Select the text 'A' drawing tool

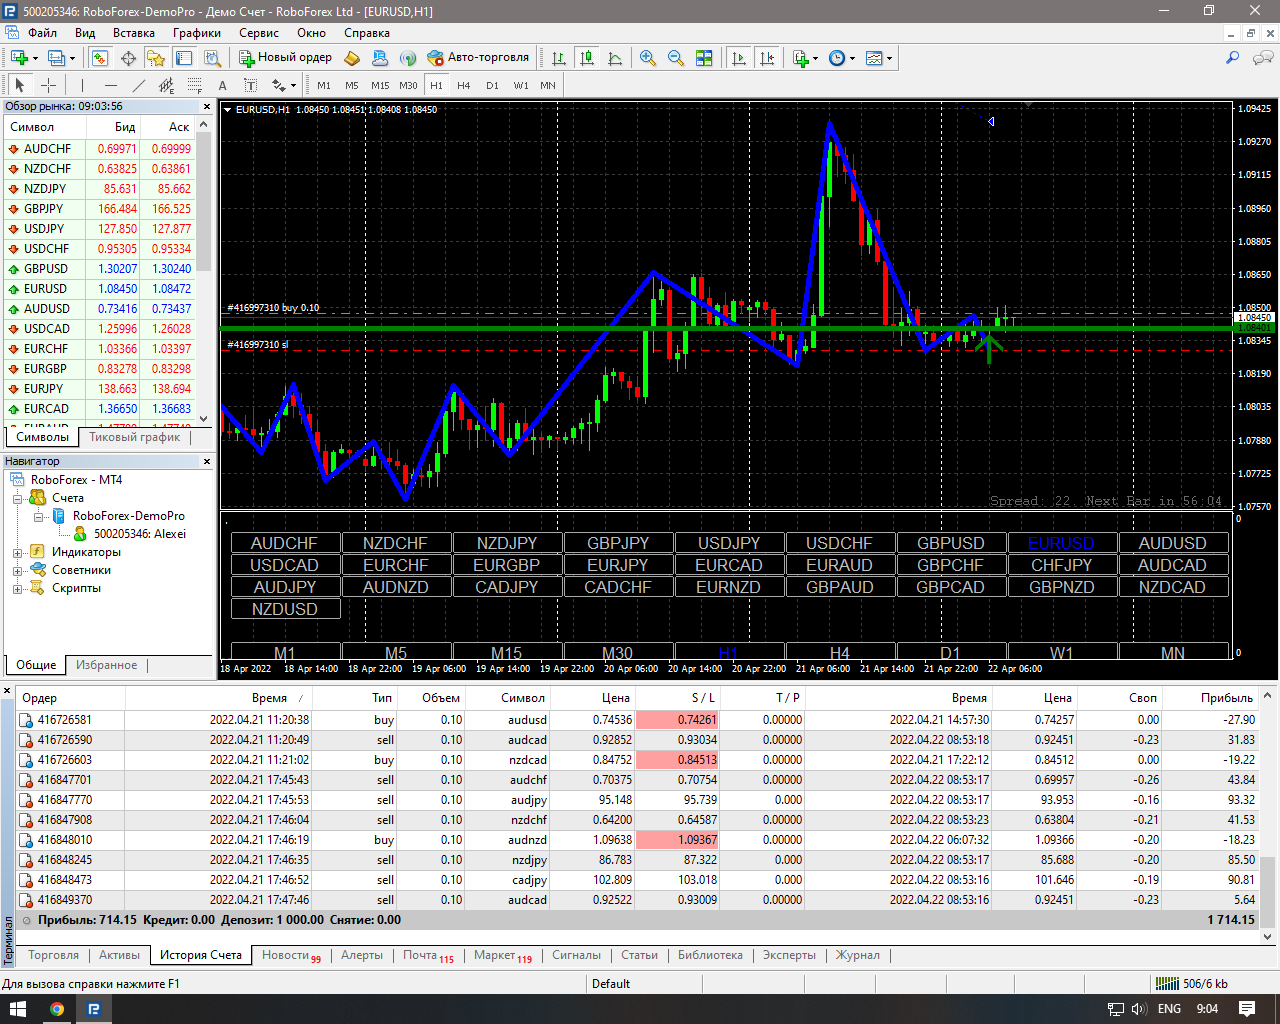223,85
